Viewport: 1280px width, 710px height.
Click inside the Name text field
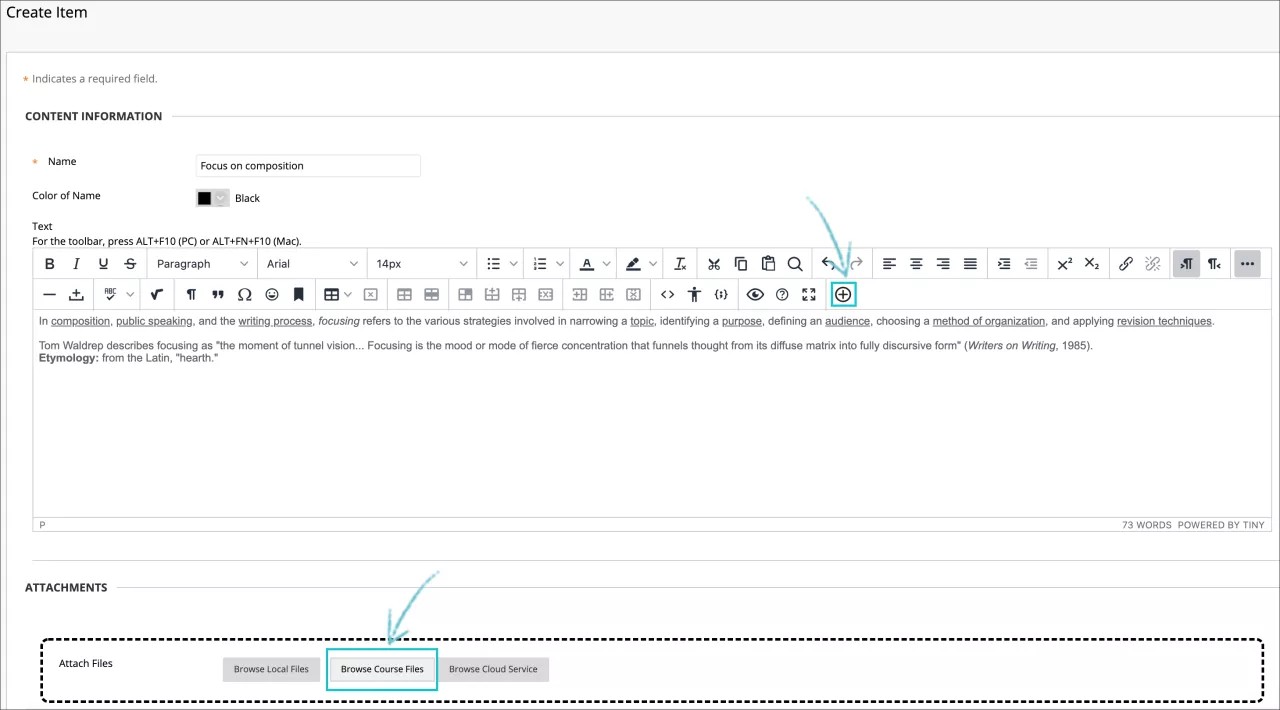307,165
